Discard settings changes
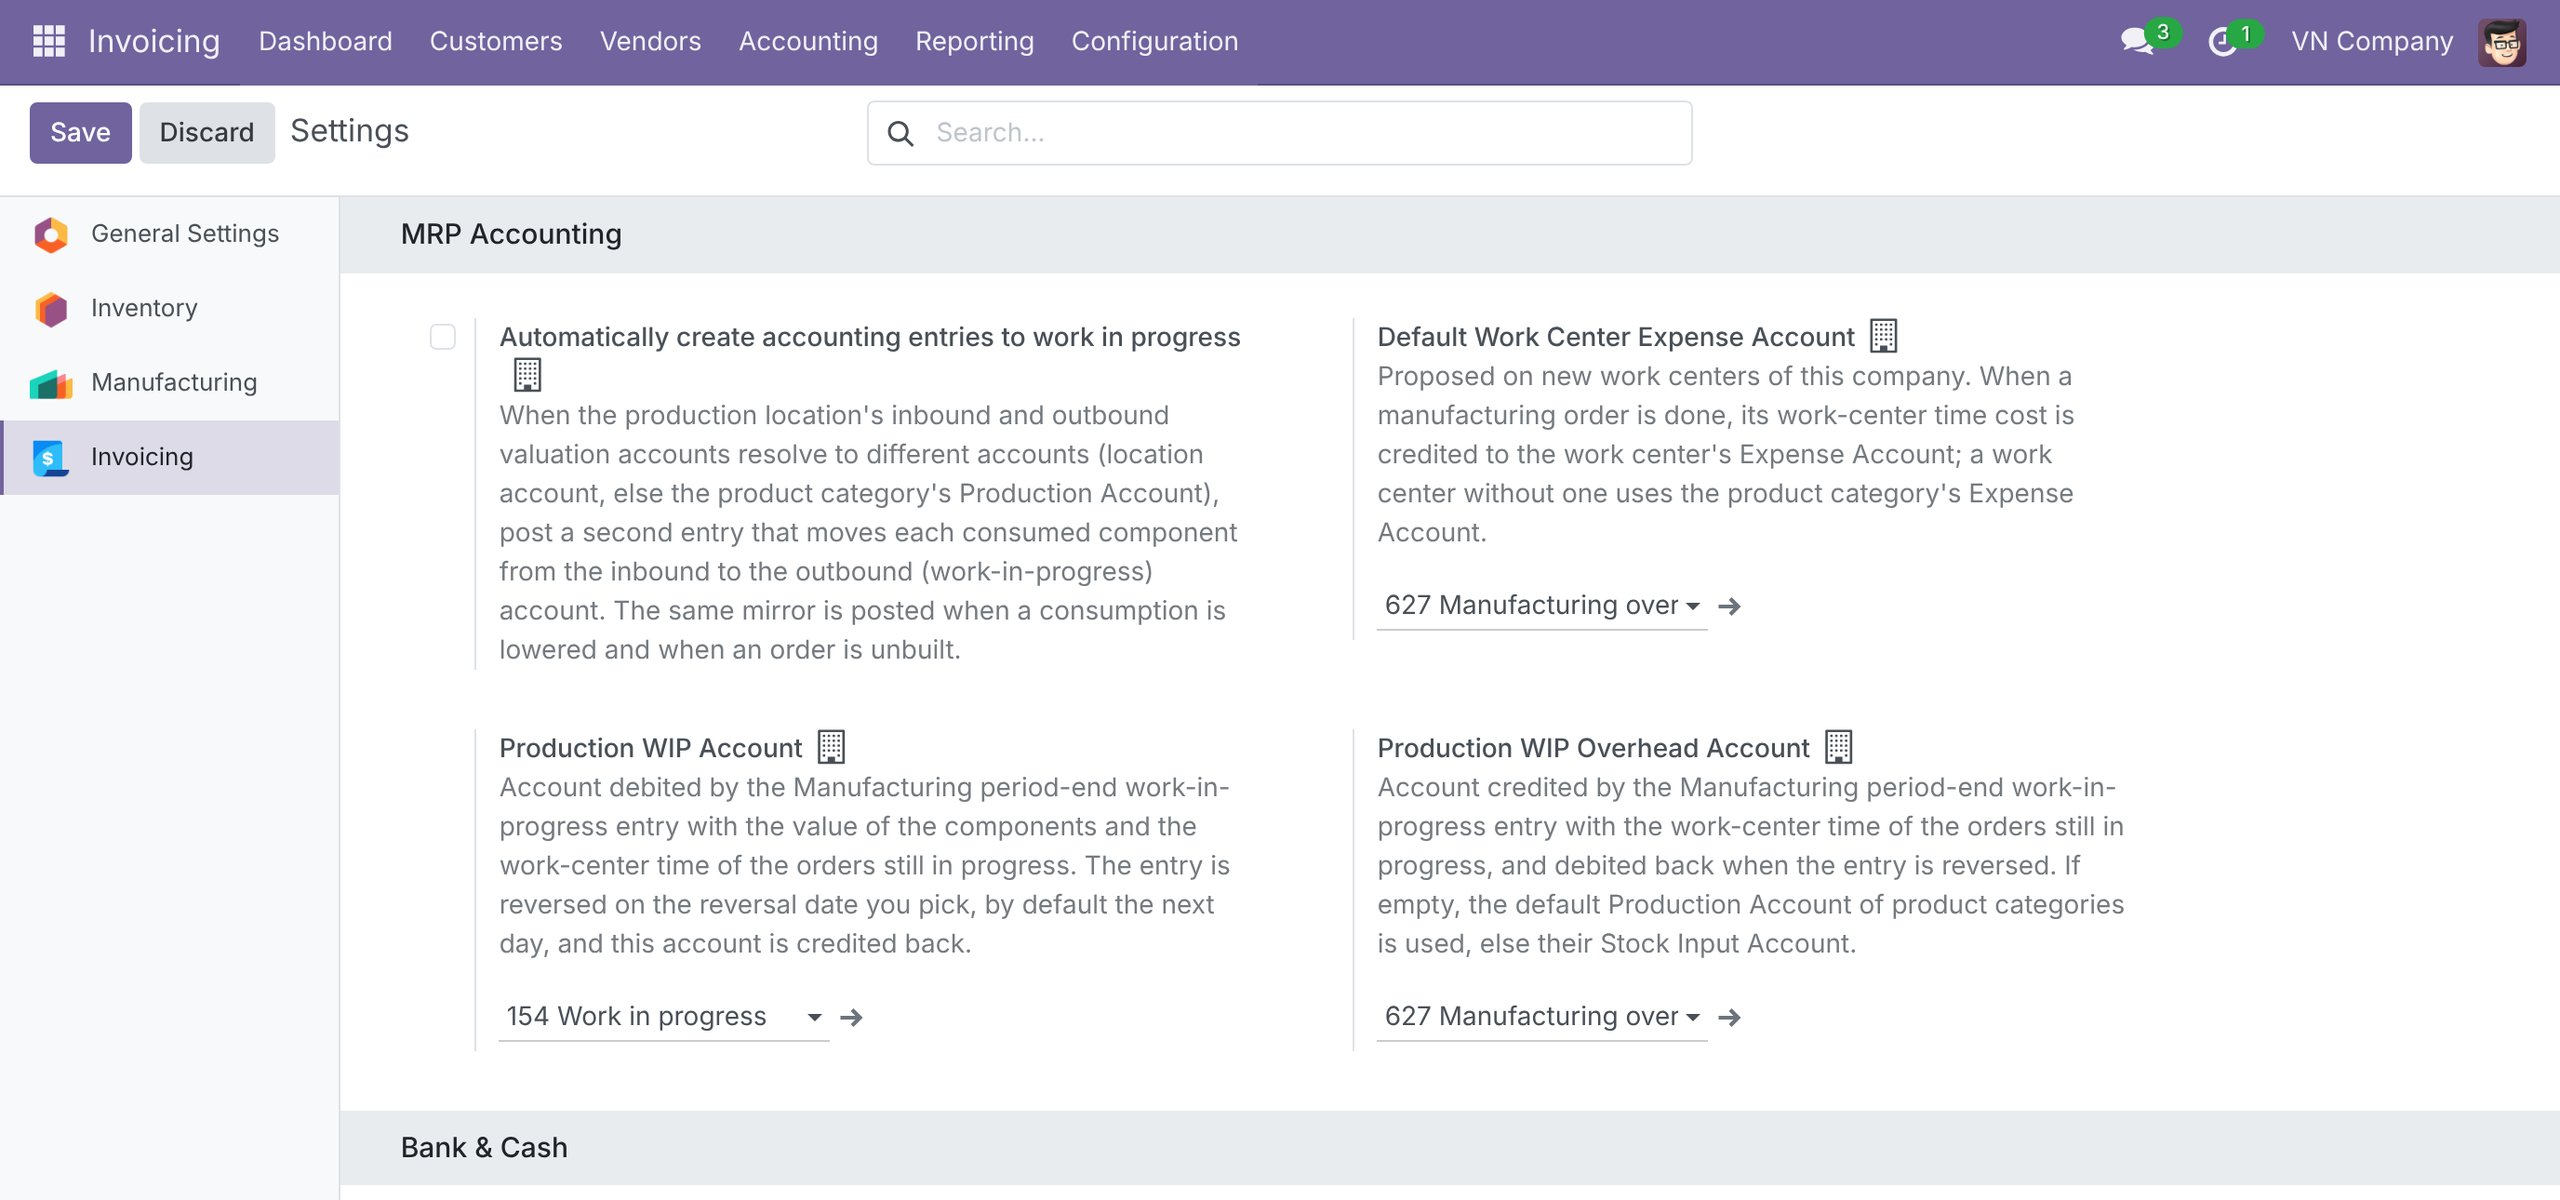This screenshot has height=1200, width=2560. coord(207,133)
